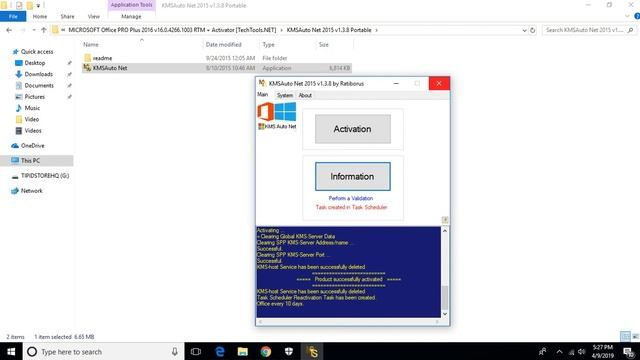640x360 pixels.
Task: Open the Video folder in the sidebar
Action: (31, 119)
